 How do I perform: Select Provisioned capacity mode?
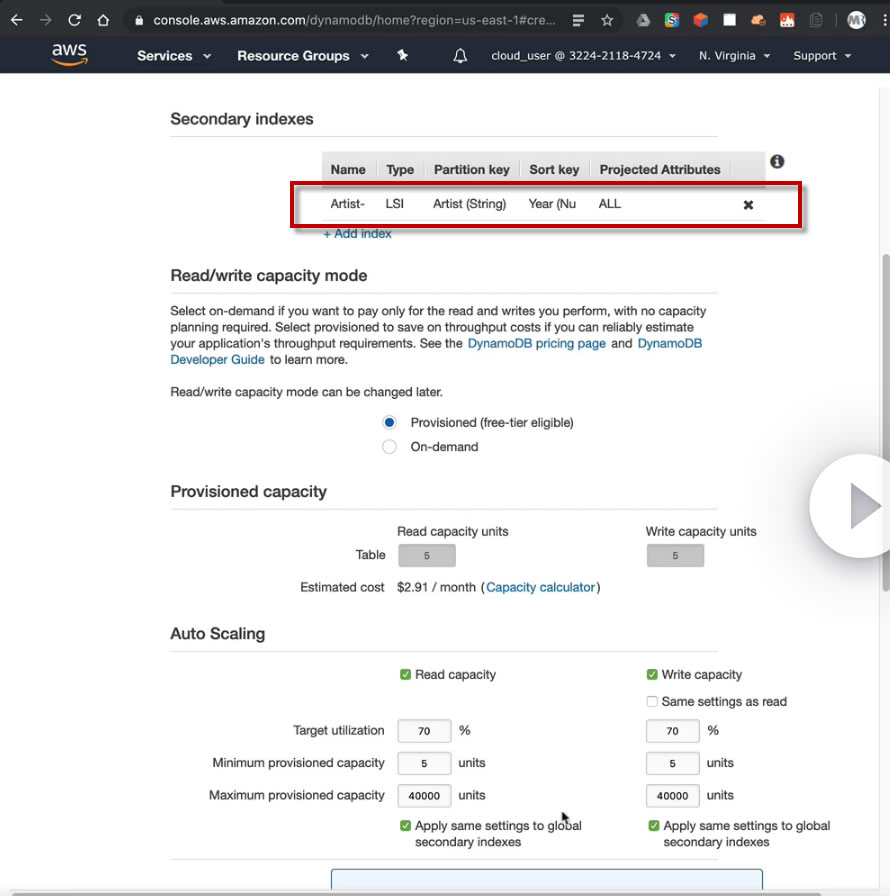click(x=389, y=422)
